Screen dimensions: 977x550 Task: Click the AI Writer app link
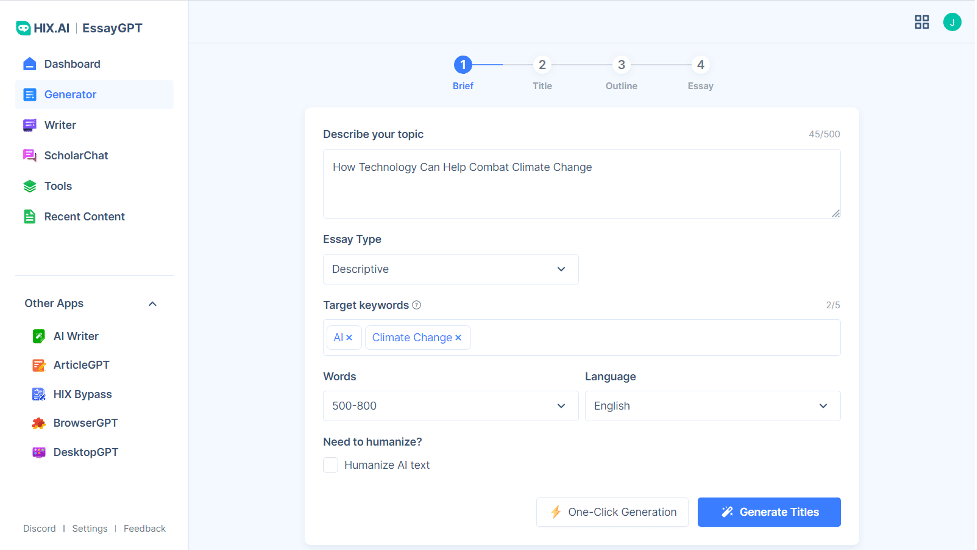coord(76,336)
